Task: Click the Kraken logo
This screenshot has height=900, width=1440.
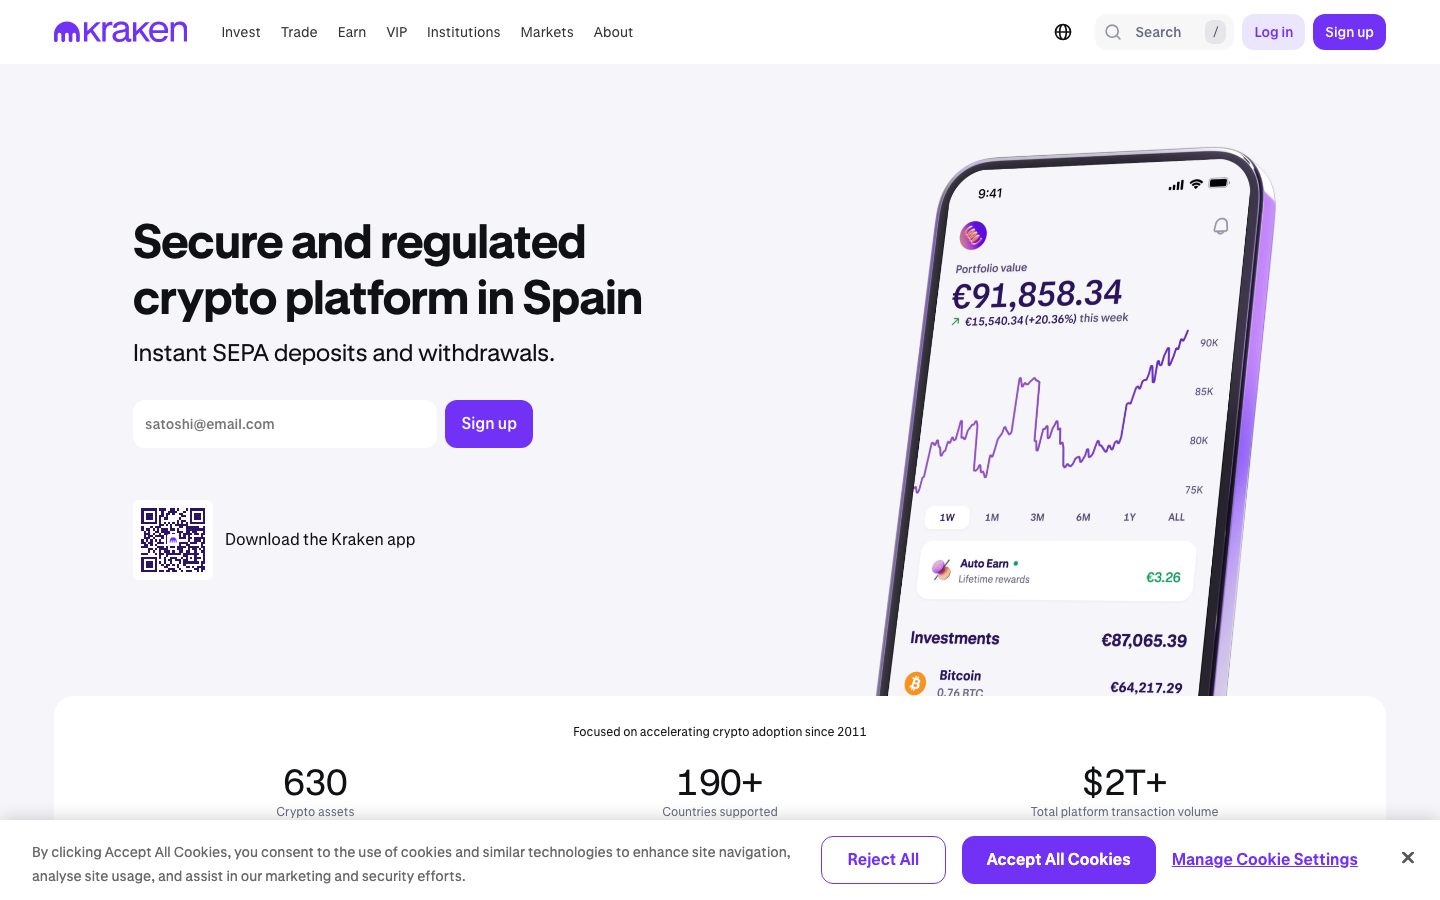Action: coord(119,31)
